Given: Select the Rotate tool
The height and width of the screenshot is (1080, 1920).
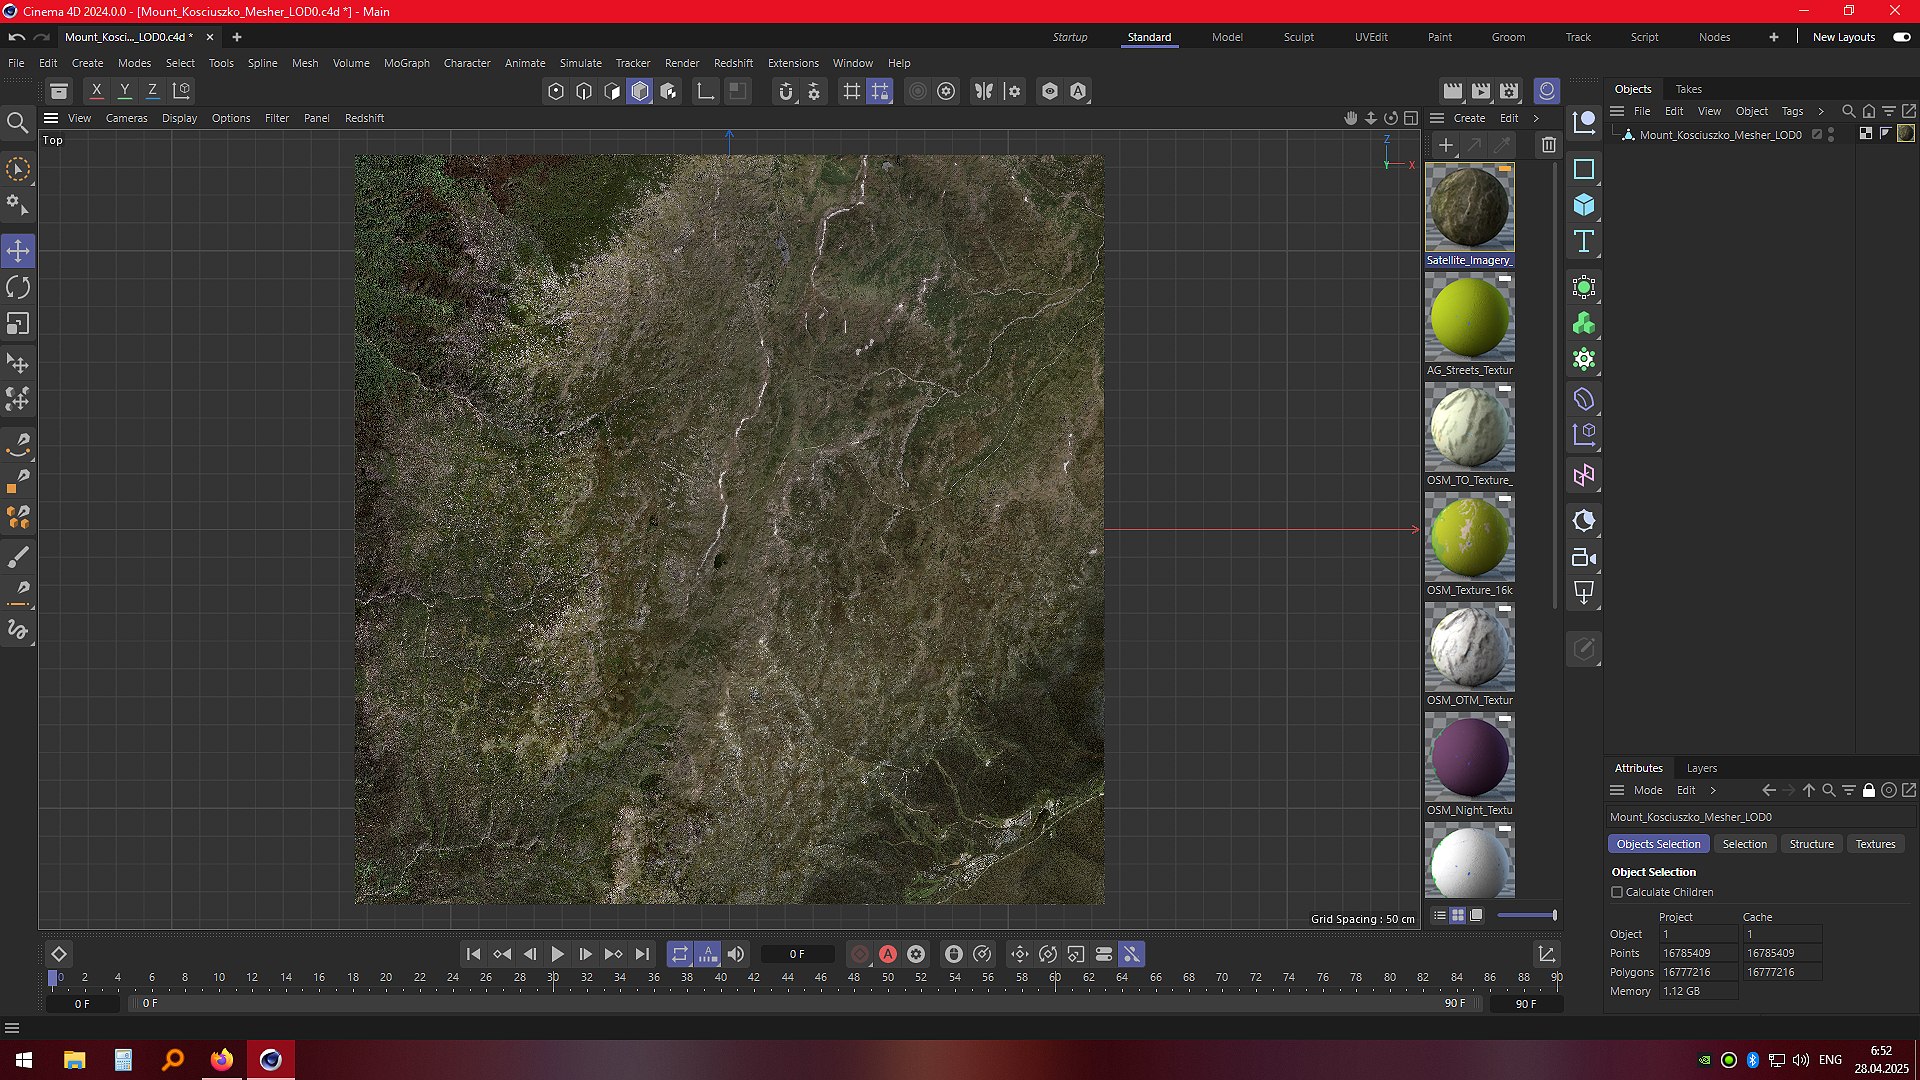Looking at the screenshot, I should tap(18, 288).
